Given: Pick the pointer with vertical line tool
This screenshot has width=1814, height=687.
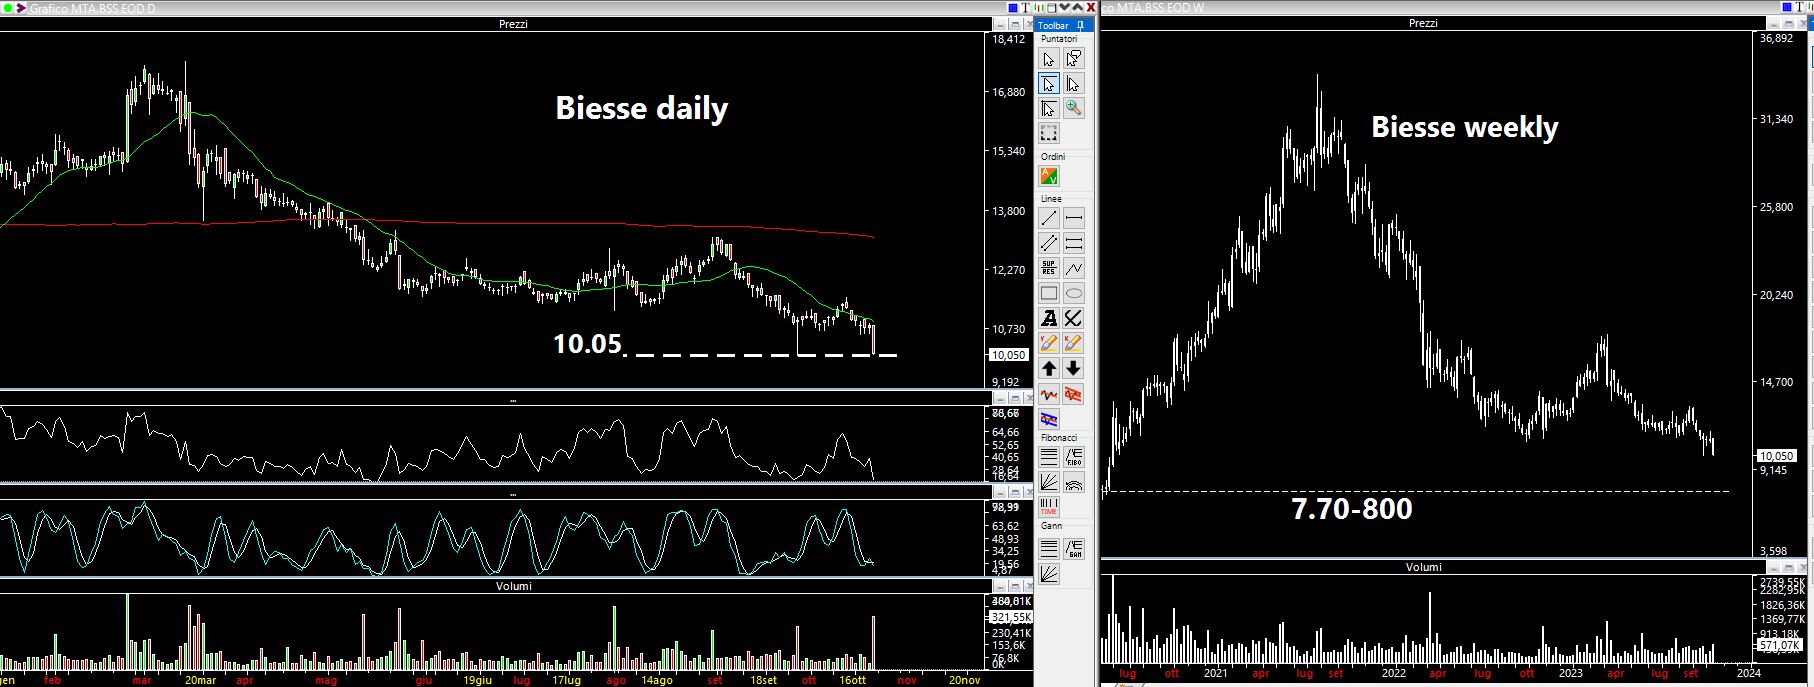Looking at the screenshot, I should [1073, 84].
